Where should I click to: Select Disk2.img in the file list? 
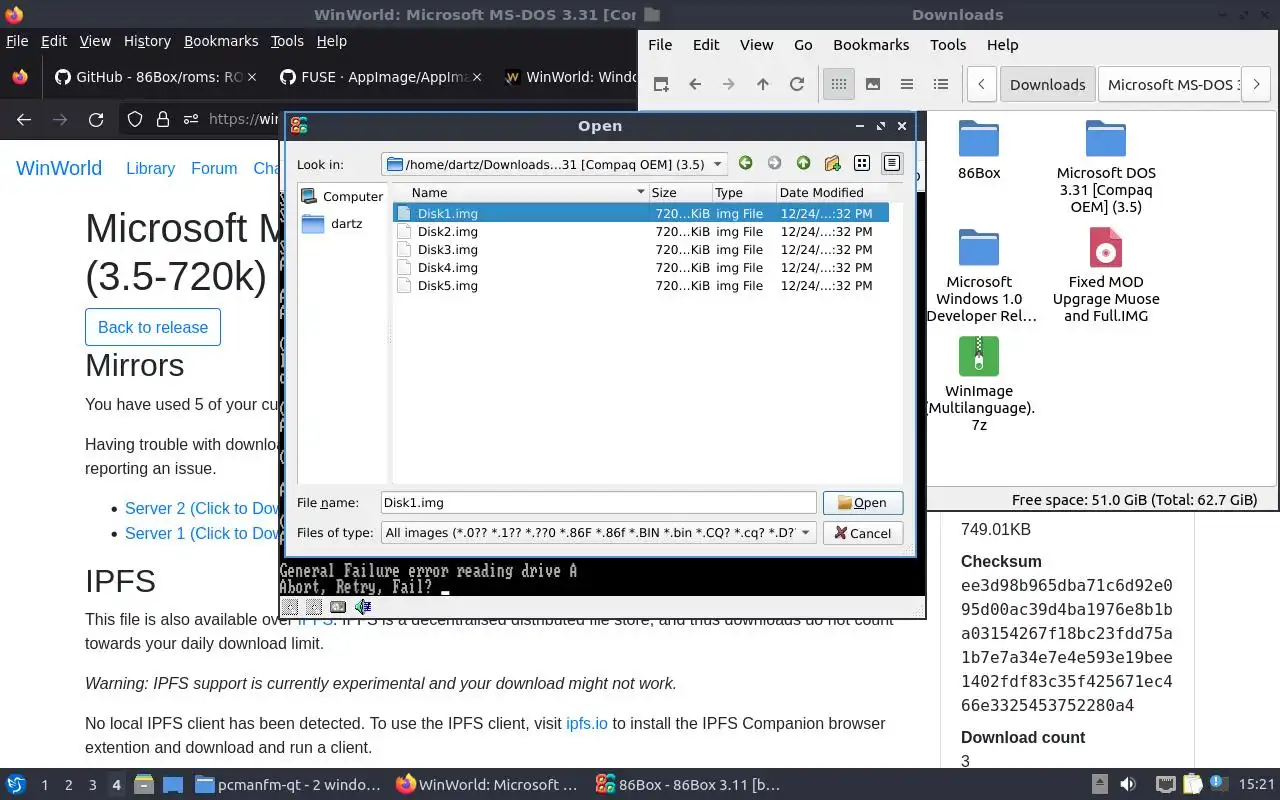(x=641, y=231)
